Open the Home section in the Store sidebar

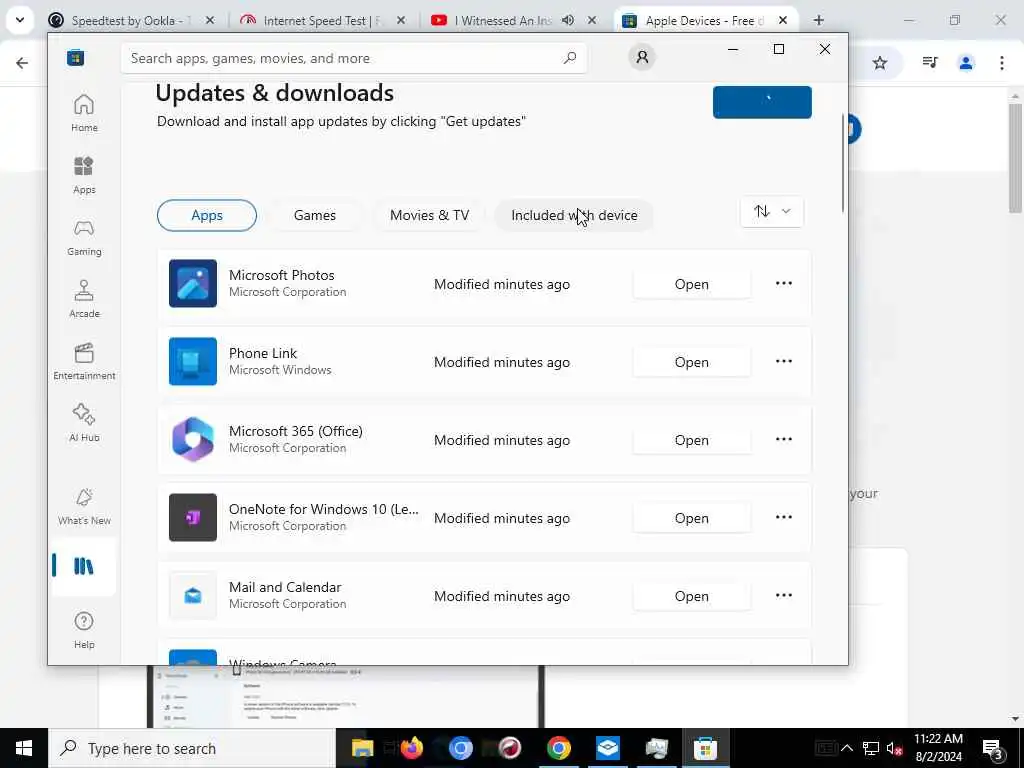click(84, 113)
